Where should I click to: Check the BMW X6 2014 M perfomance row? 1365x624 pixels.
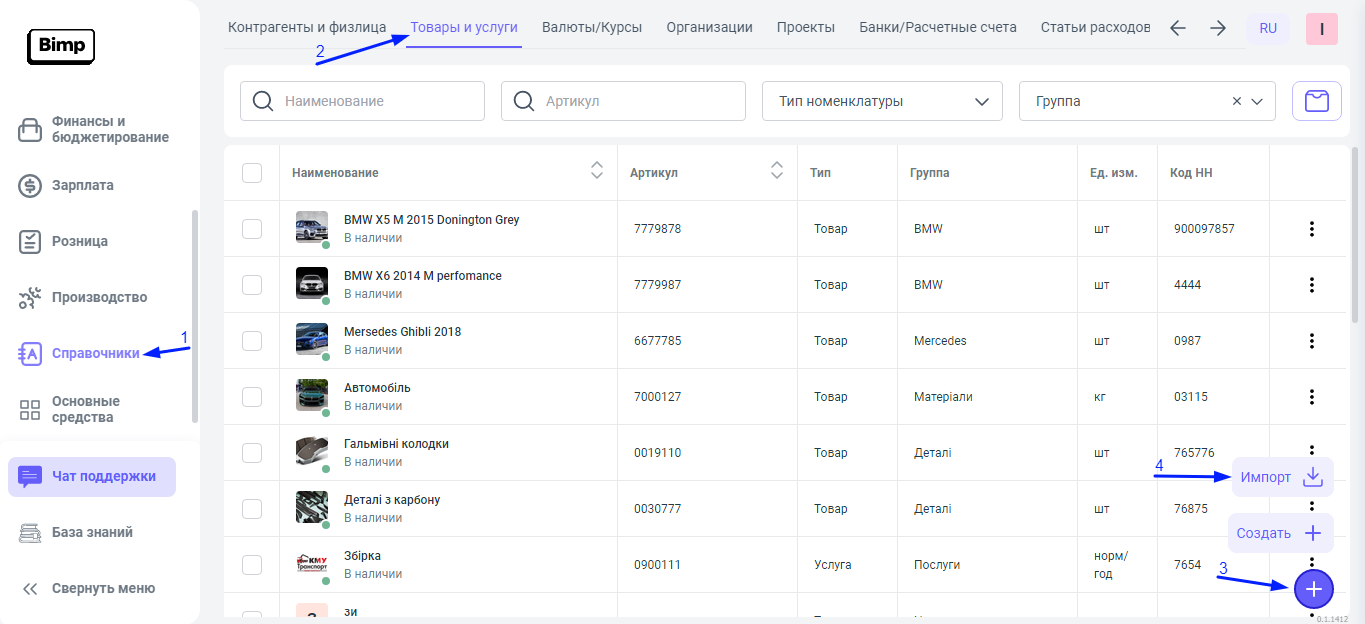coord(252,285)
